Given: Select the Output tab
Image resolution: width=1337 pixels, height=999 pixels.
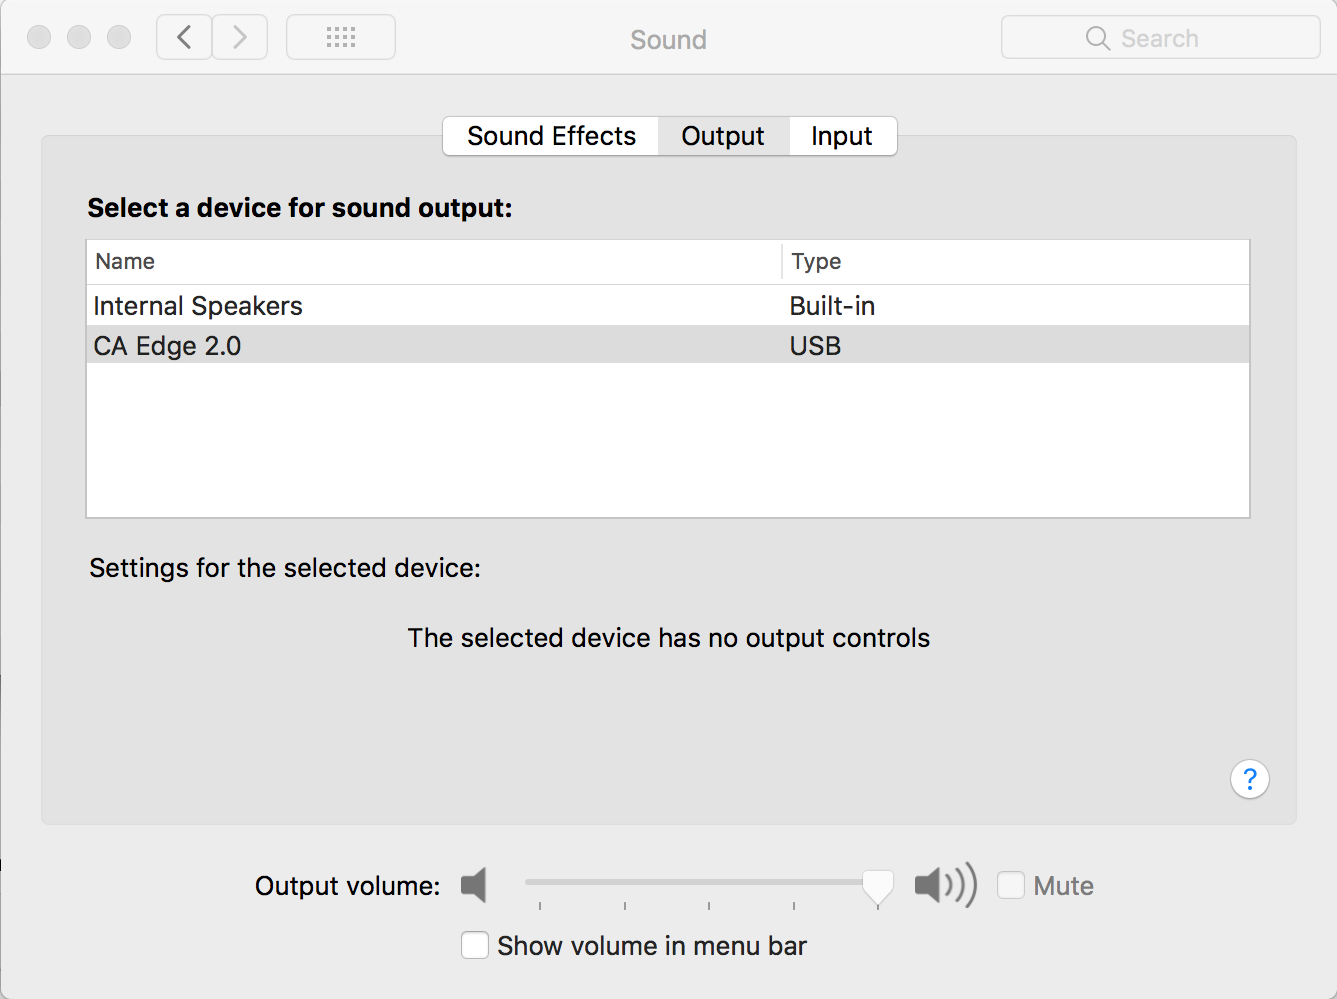Looking at the screenshot, I should (723, 136).
